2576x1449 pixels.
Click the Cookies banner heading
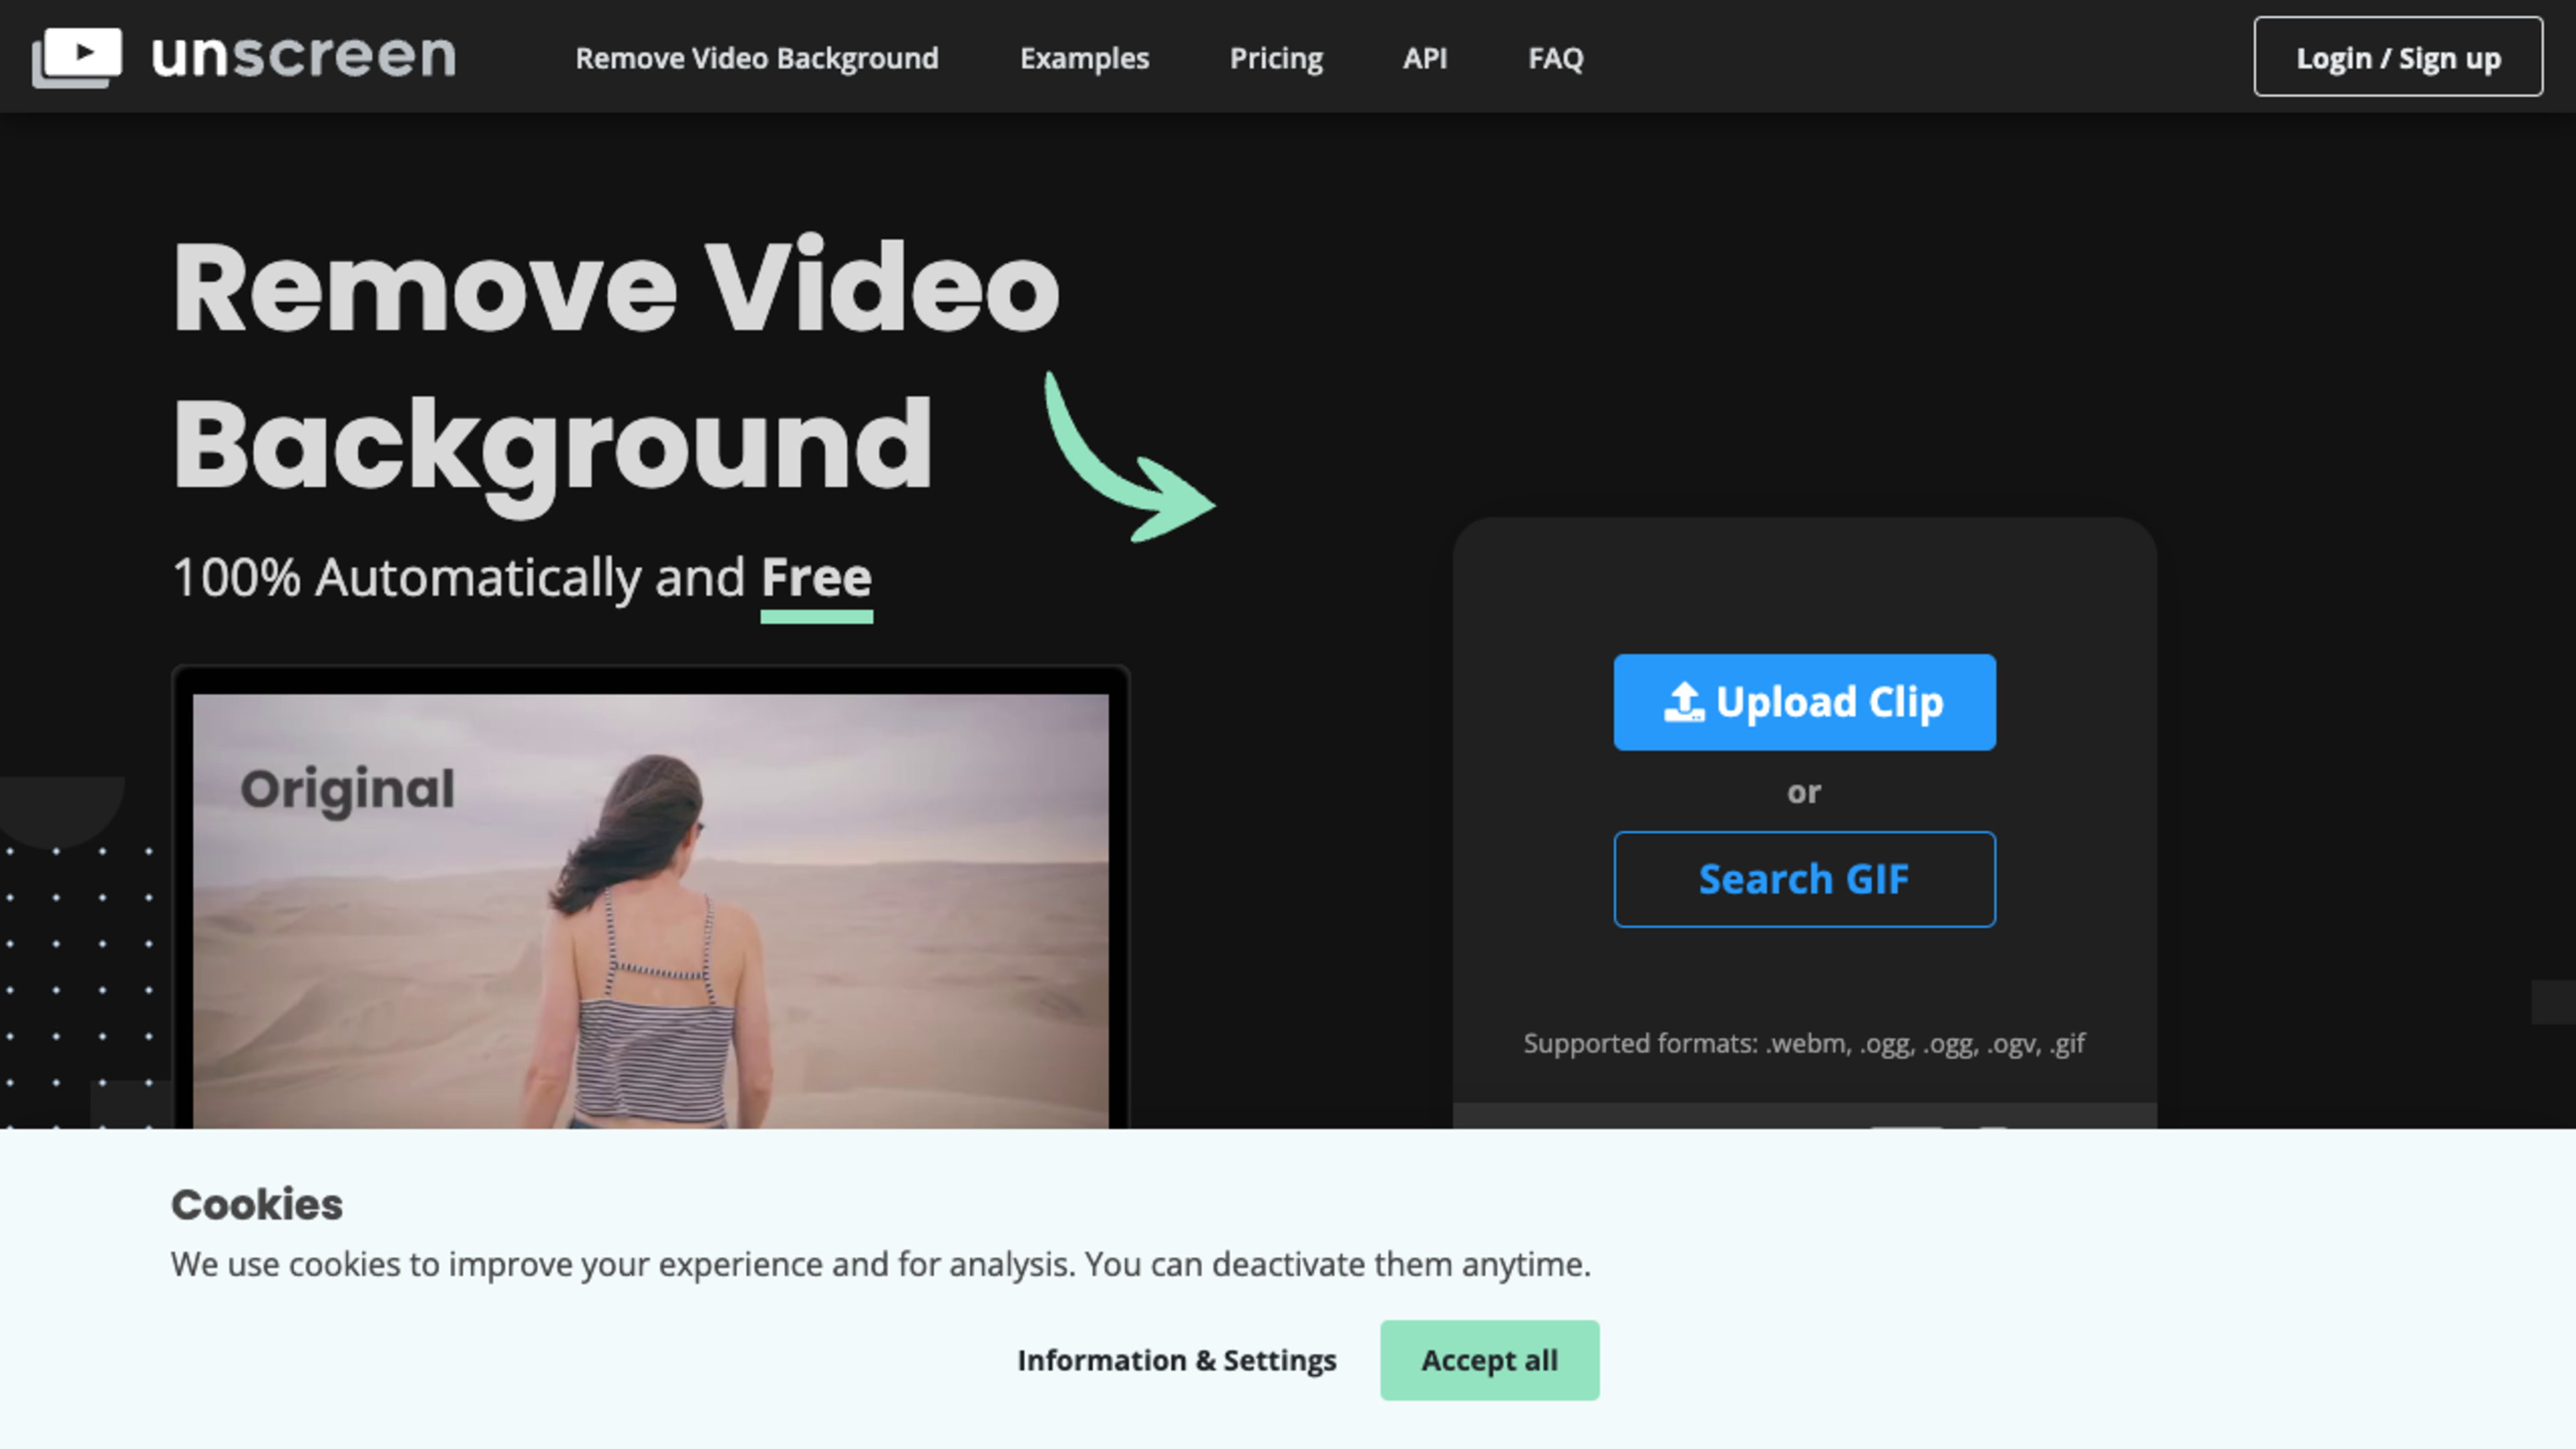tap(256, 1204)
